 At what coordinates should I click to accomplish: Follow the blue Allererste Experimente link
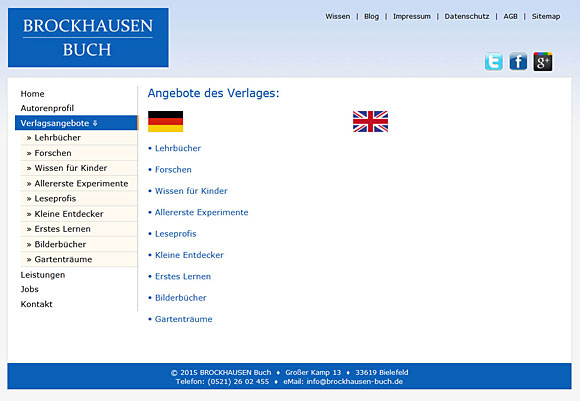(x=202, y=212)
